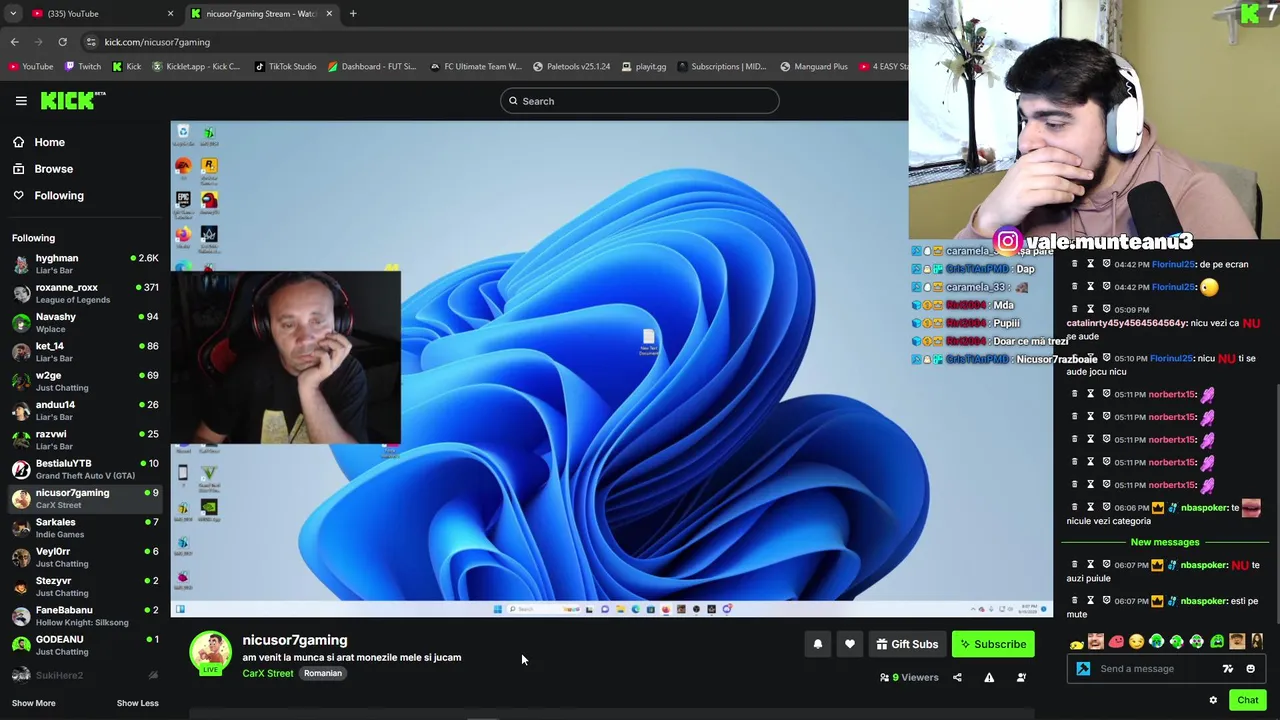Viewport: 1280px width, 720px height.
Task: Open the Kick hamburger sidebar menu
Action: [21, 101]
